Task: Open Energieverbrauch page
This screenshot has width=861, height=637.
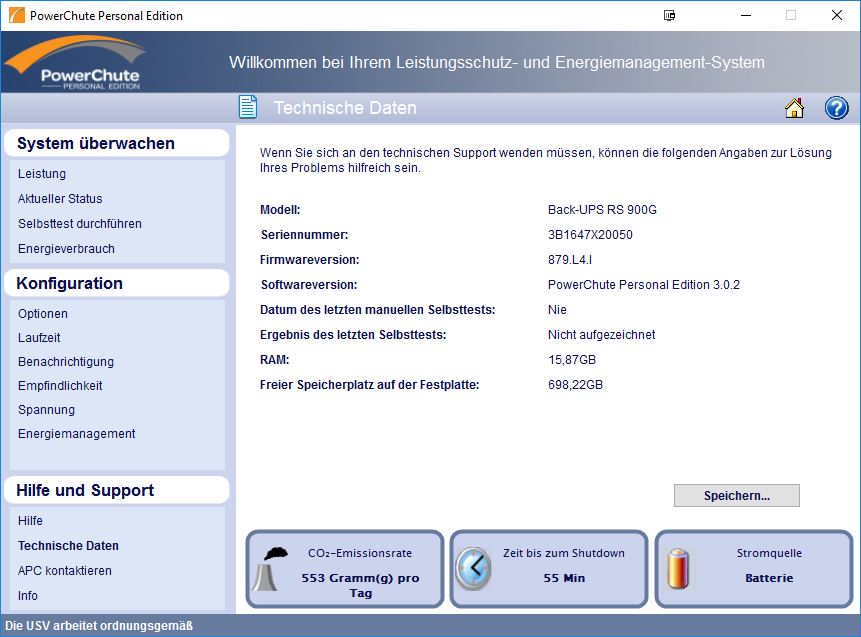Action: pyautogui.click(x=66, y=249)
